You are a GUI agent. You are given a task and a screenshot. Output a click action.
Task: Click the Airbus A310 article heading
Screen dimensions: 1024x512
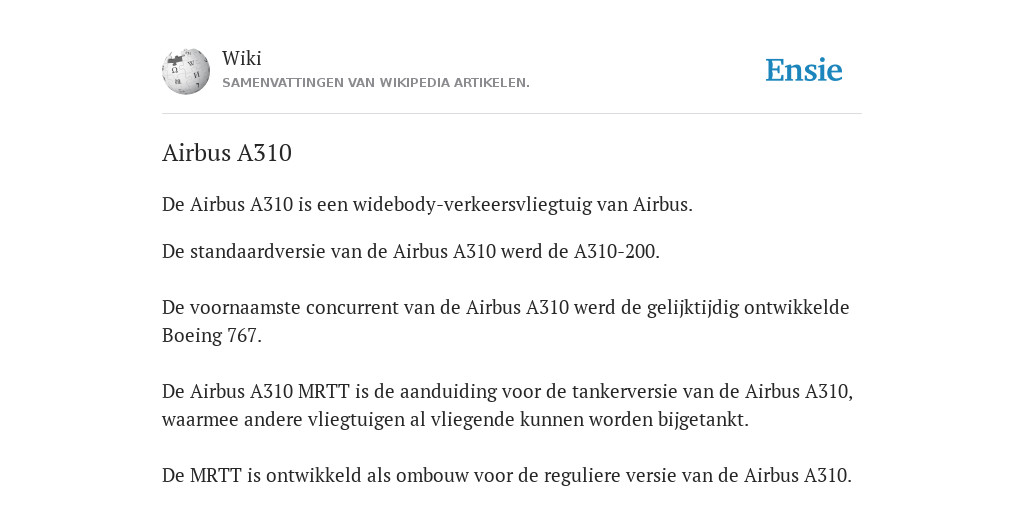pos(227,153)
